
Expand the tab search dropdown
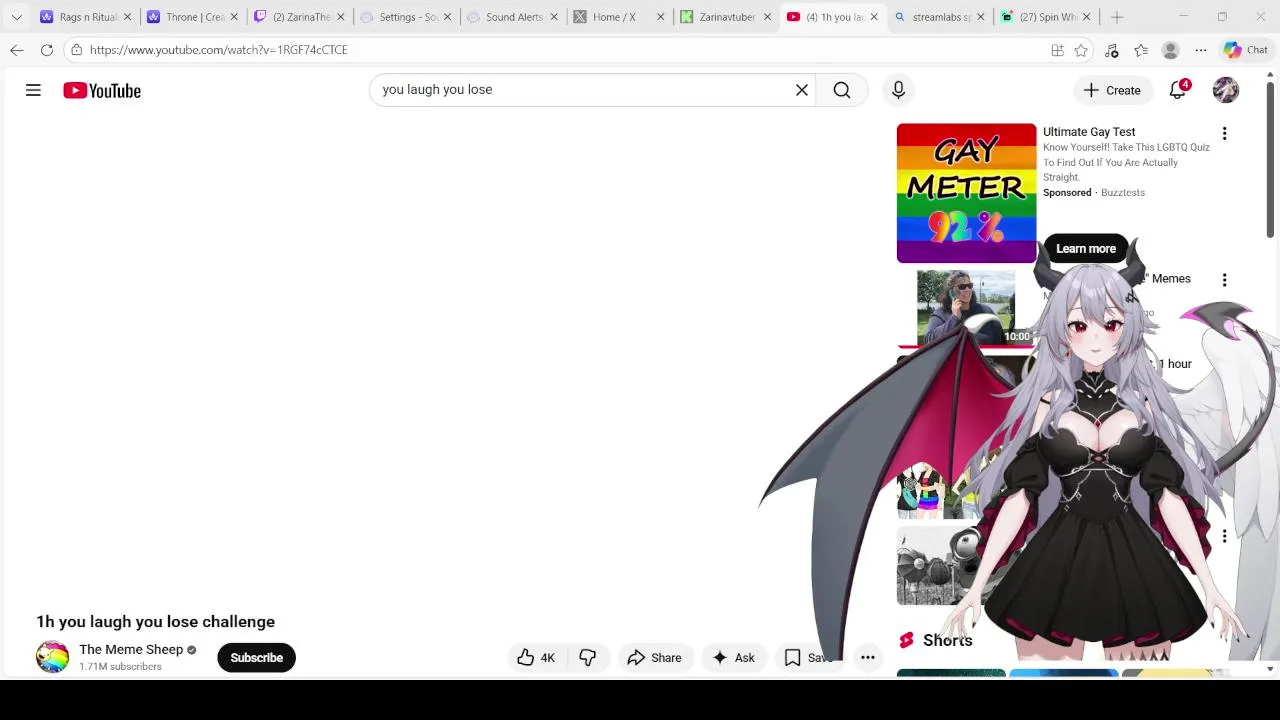[x=17, y=17]
